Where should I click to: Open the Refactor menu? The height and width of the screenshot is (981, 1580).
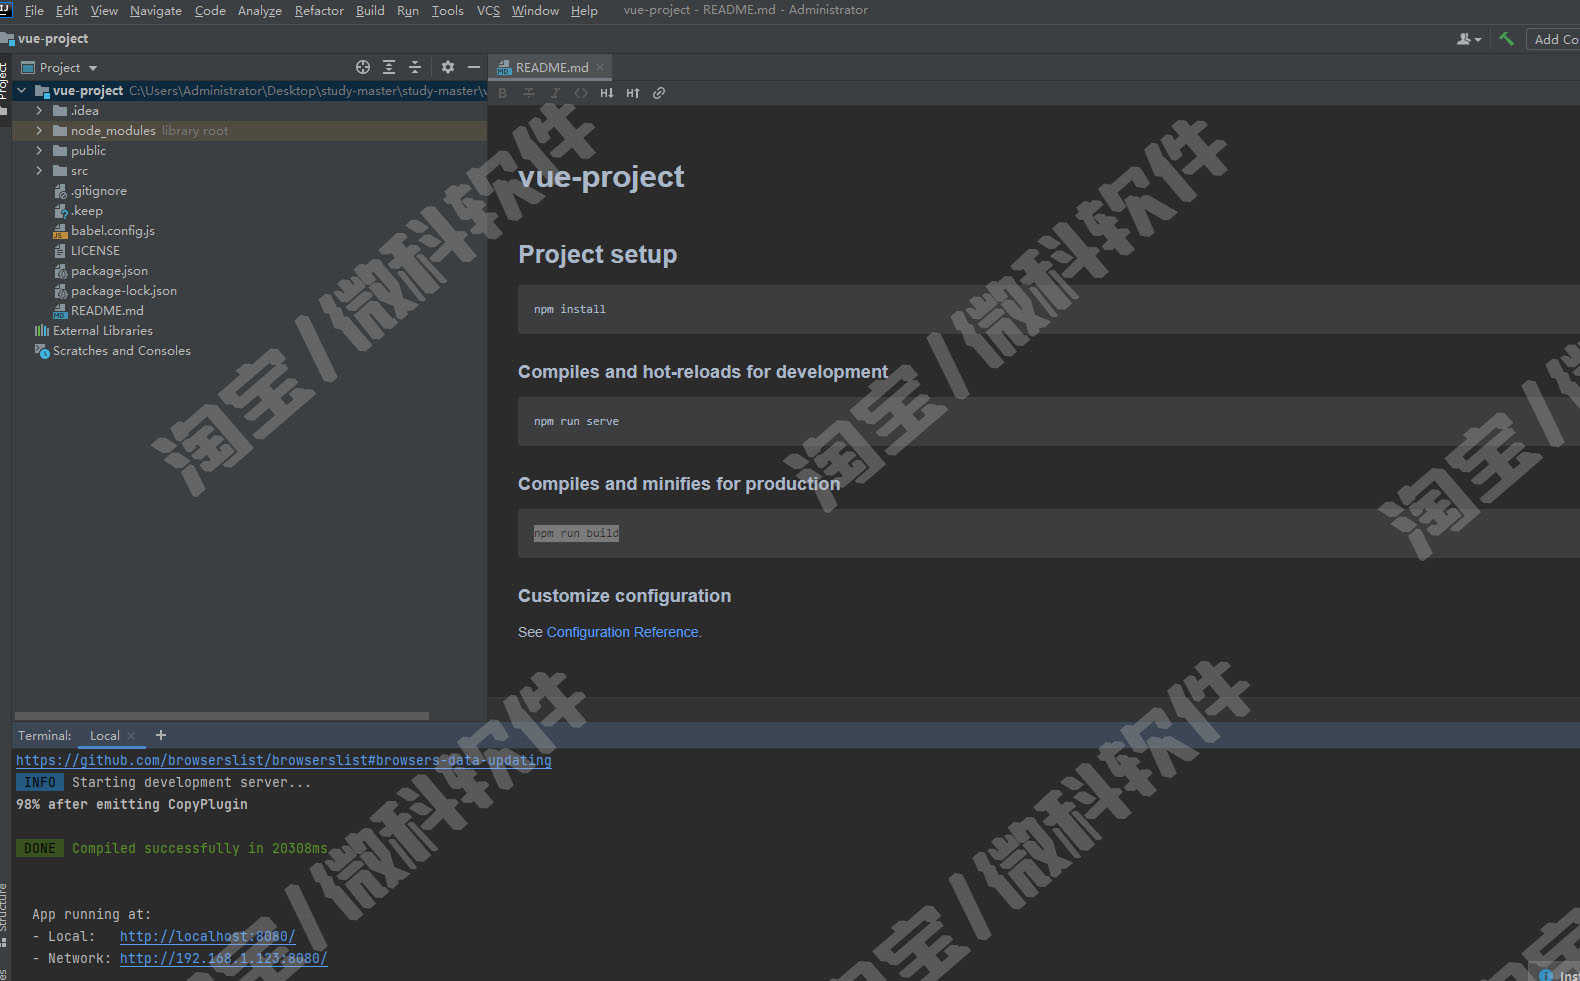tap(319, 11)
